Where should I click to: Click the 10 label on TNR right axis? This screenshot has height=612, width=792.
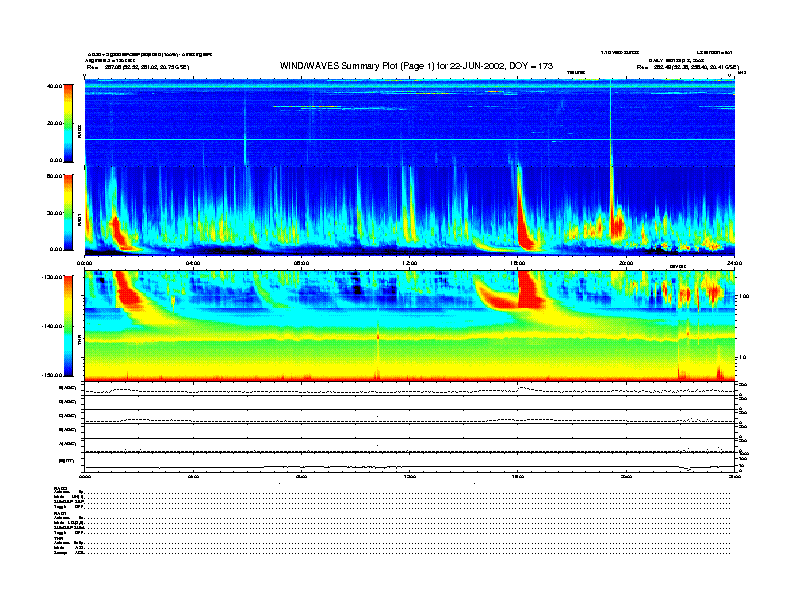pyautogui.click(x=742, y=358)
